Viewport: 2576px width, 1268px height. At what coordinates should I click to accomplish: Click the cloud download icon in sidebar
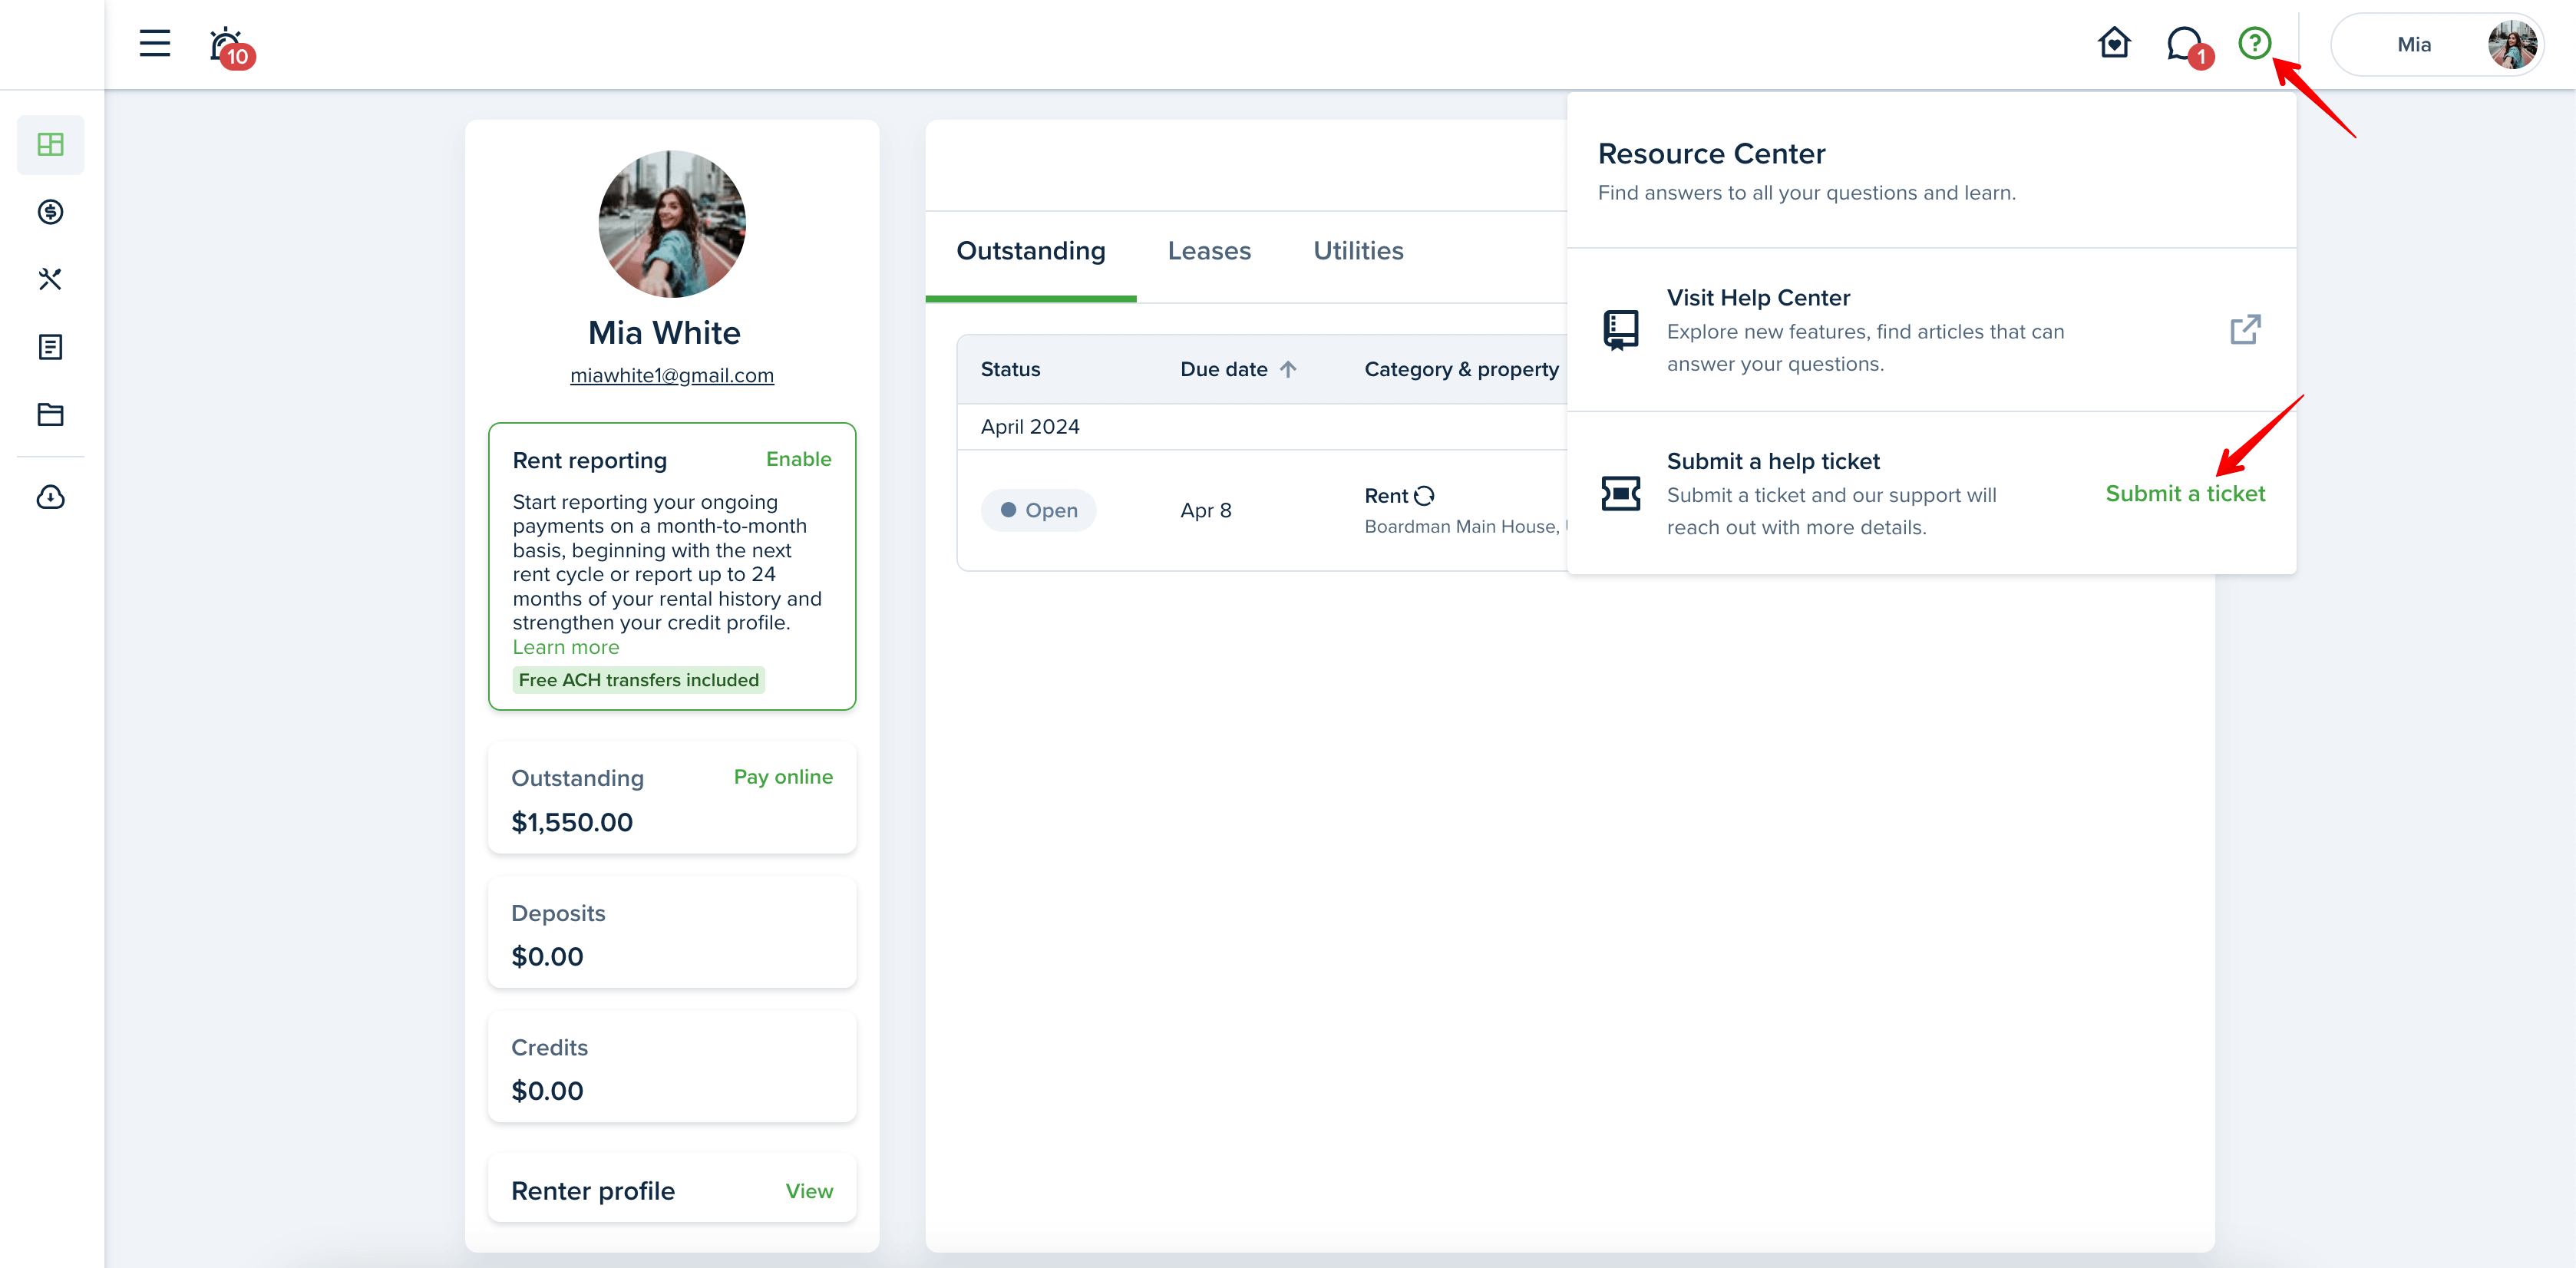click(x=50, y=497)
